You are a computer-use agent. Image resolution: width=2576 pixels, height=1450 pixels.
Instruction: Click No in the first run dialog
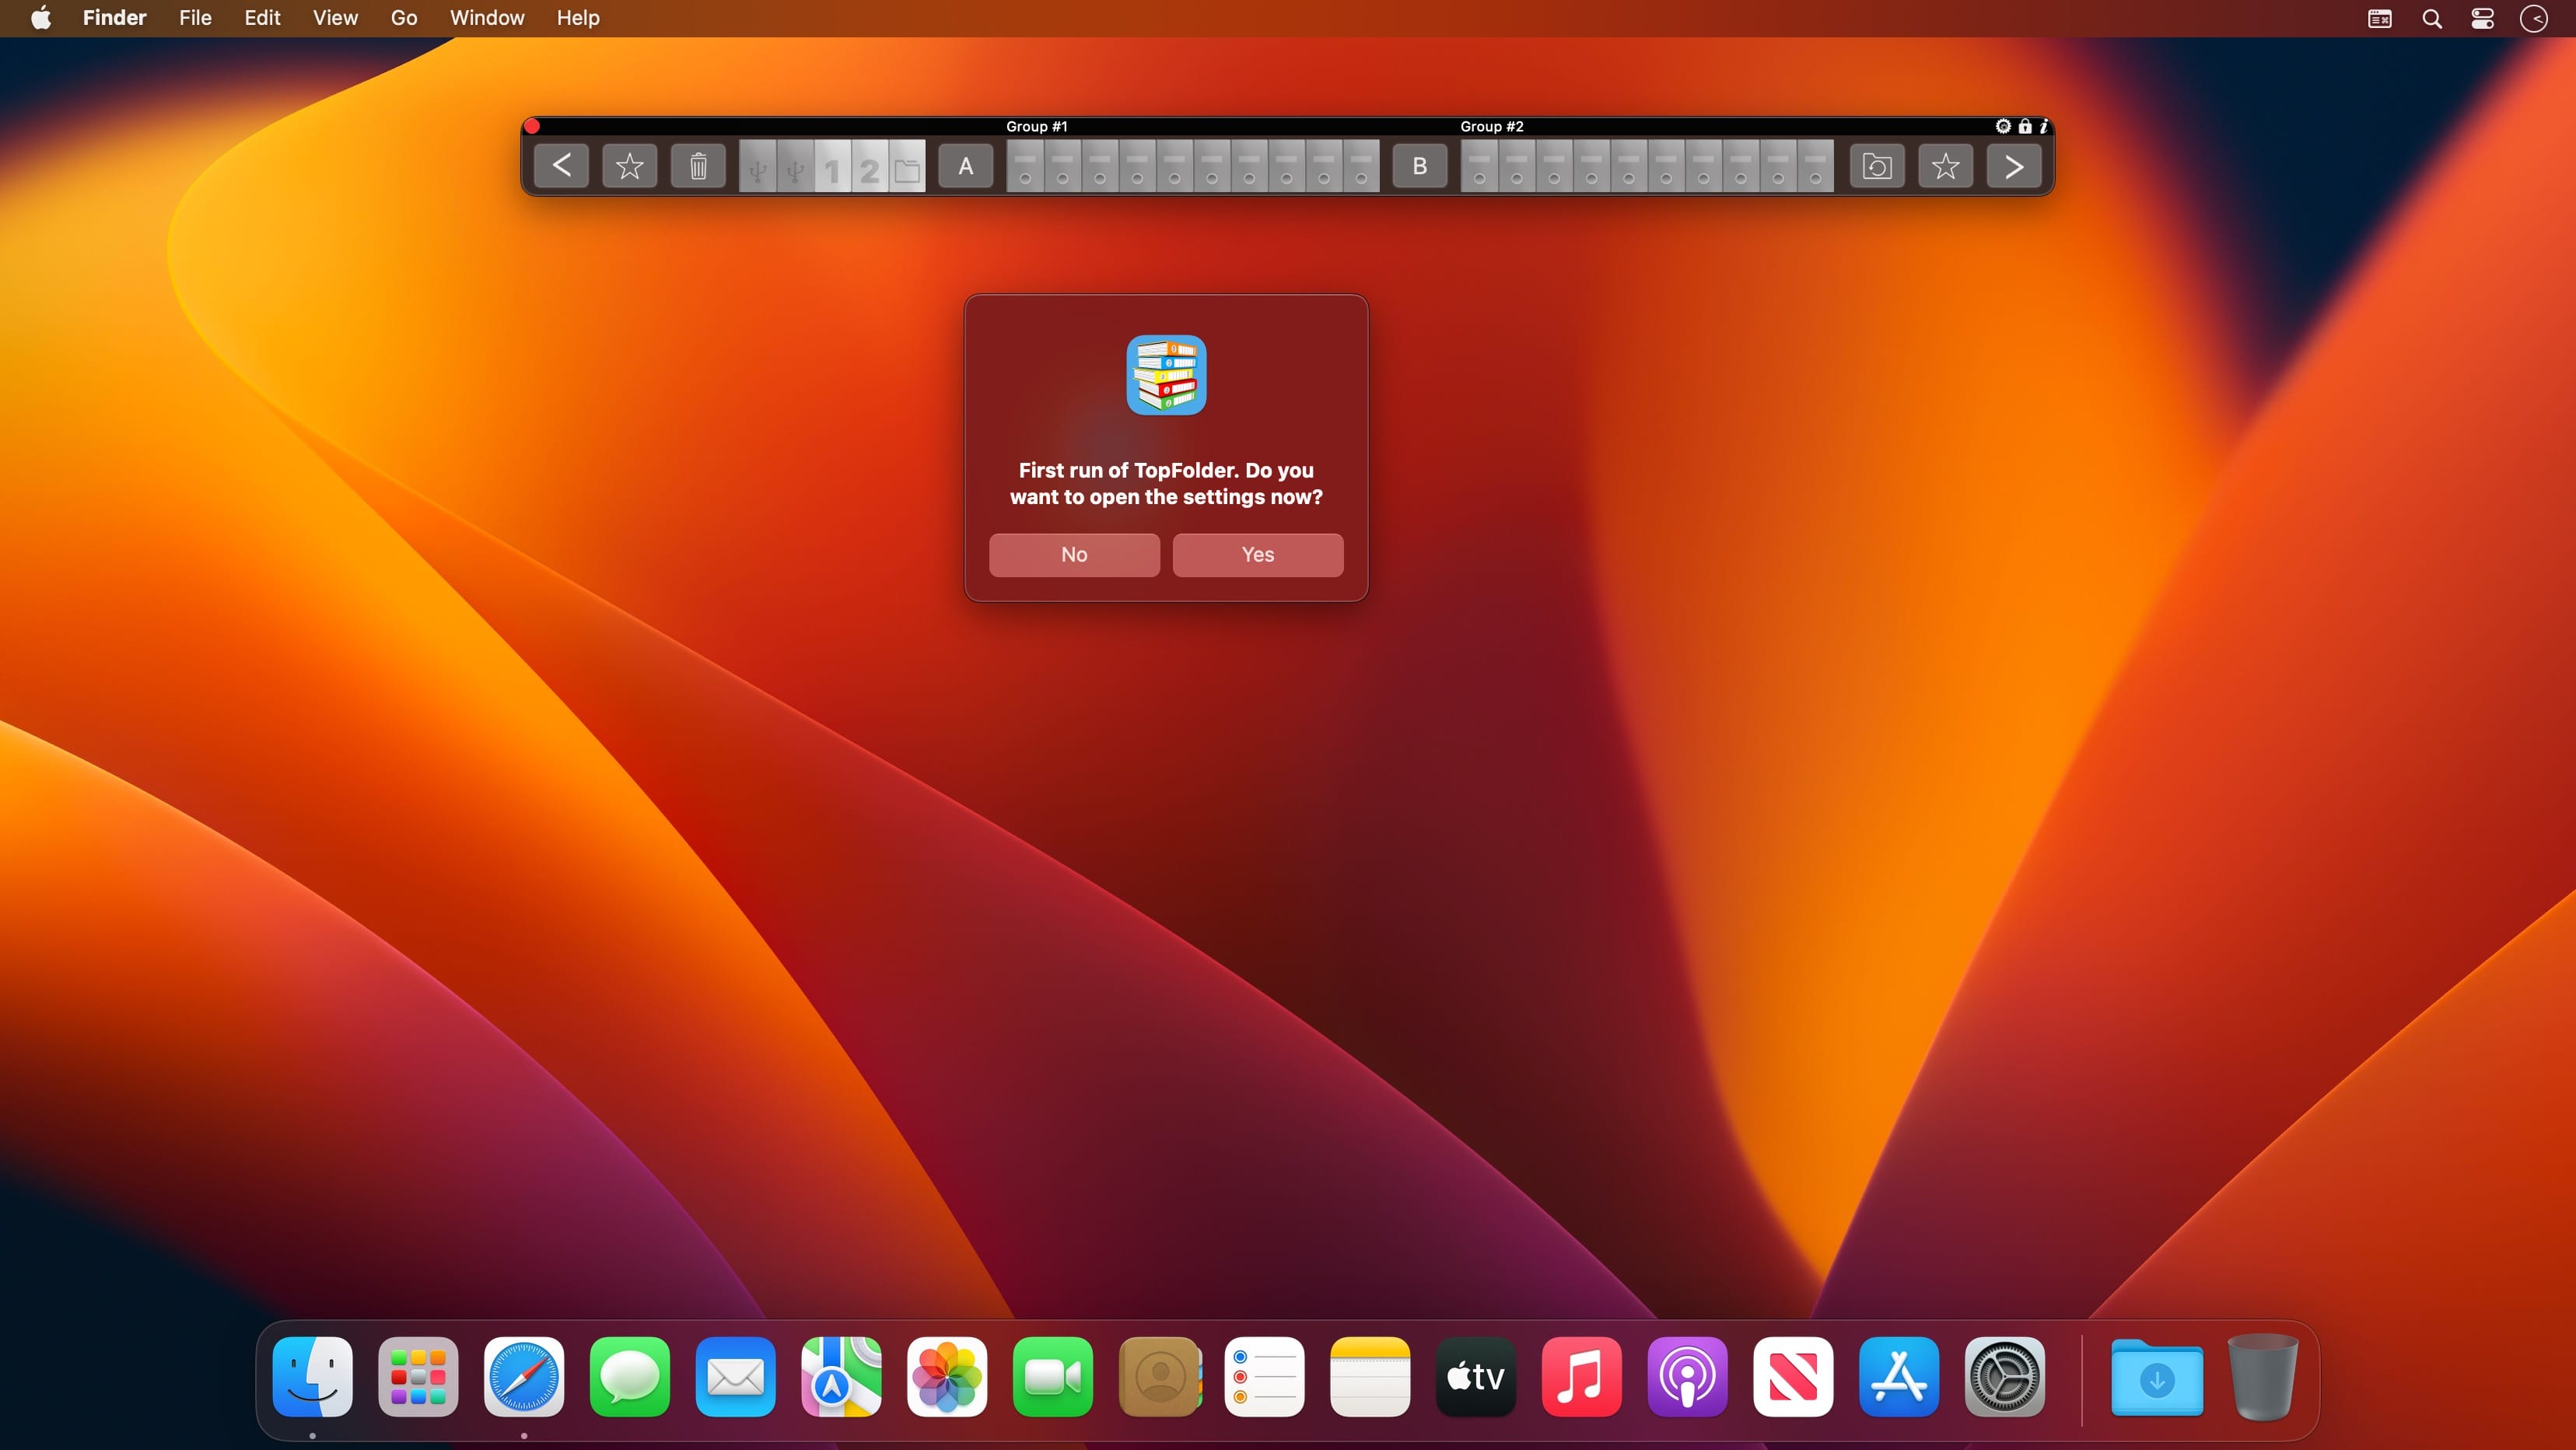coord(1073,554)
